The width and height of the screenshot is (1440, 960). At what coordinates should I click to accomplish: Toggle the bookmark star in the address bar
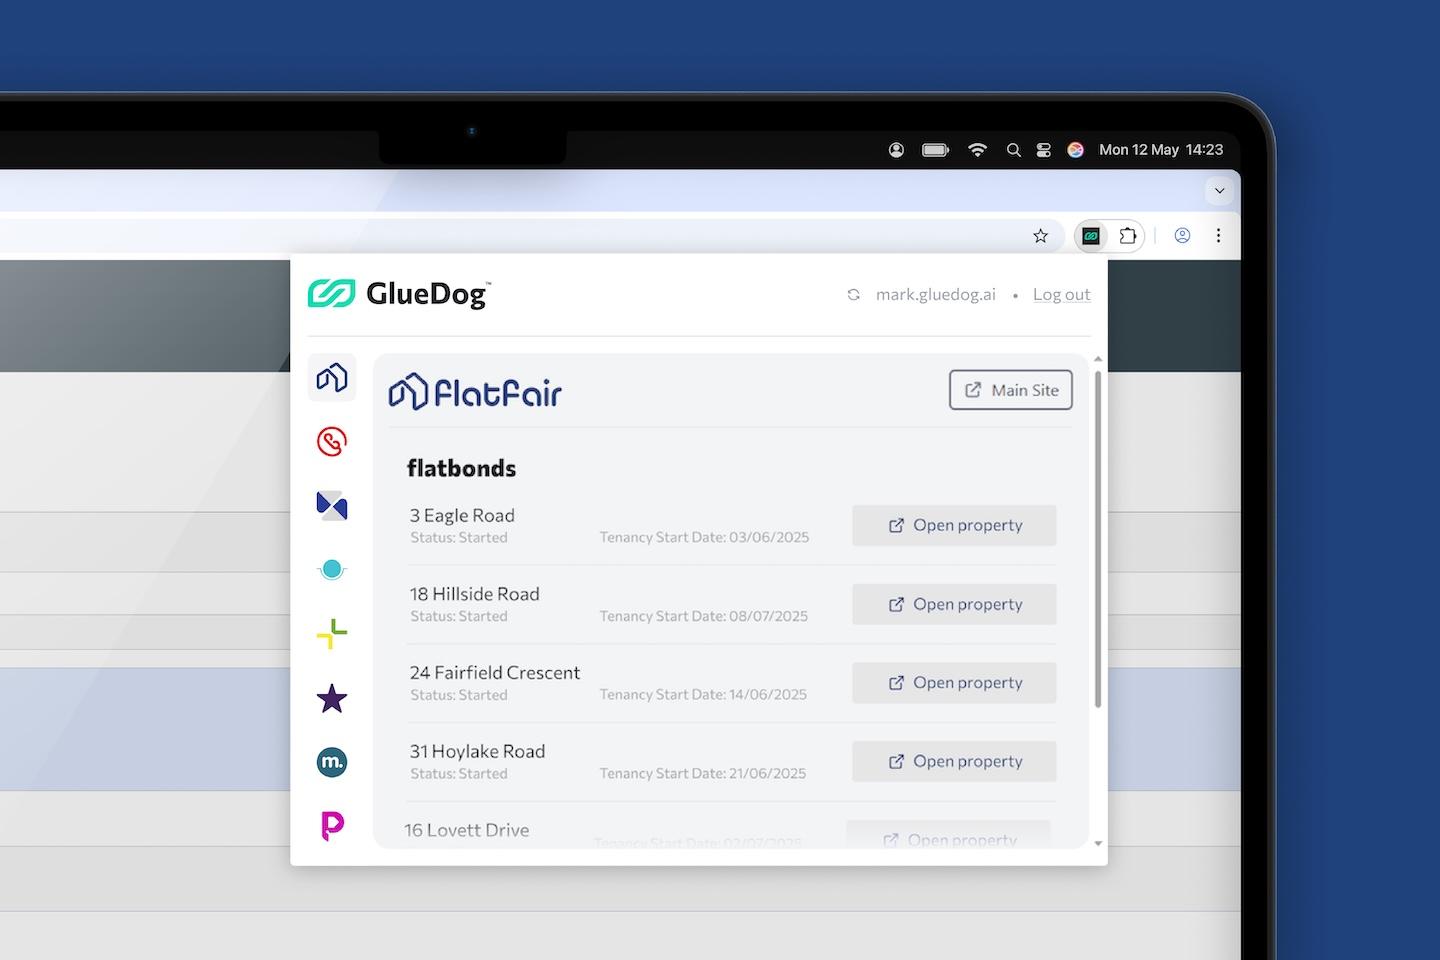[x=1040, y=235]
